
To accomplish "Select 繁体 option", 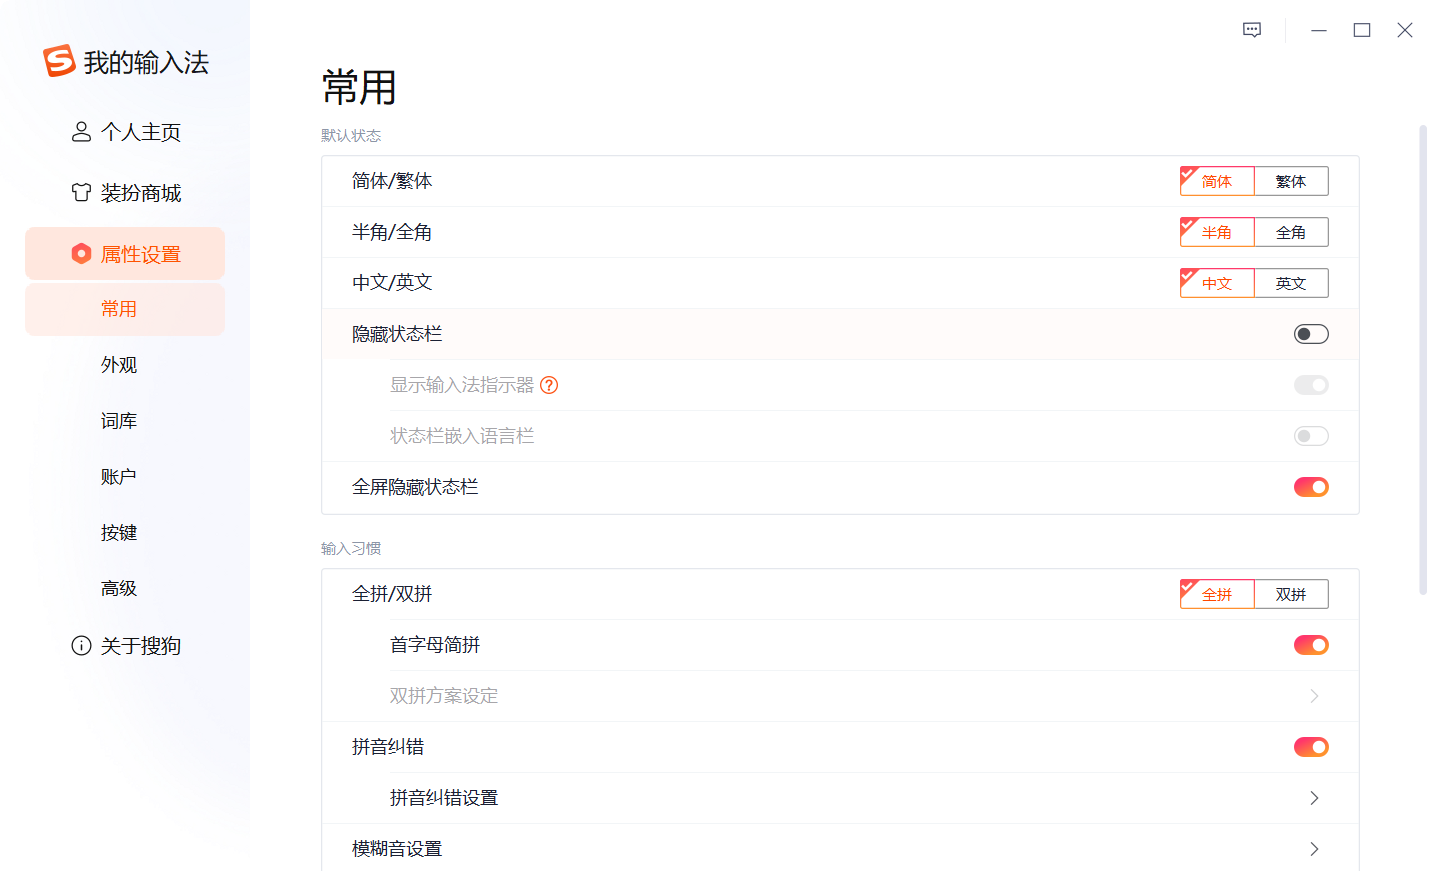I will pos(1291,181).
